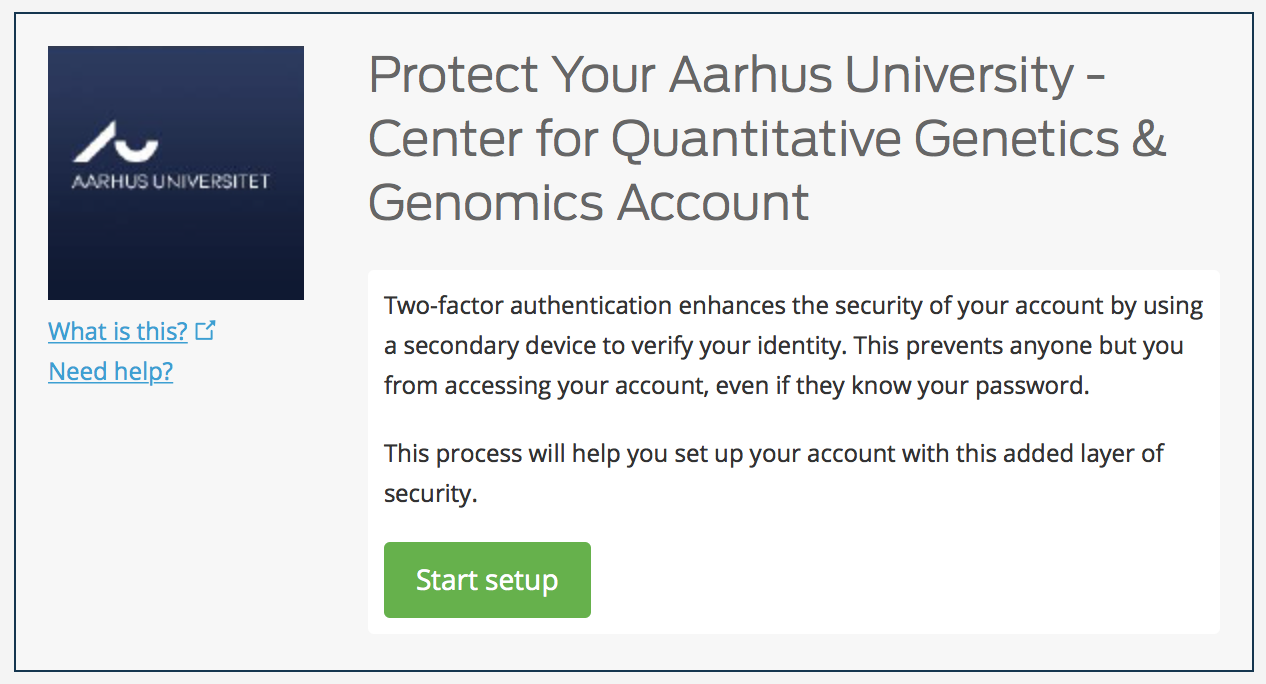Click the Aarhus University logo image
The image size is (1266, 684).
176,230
